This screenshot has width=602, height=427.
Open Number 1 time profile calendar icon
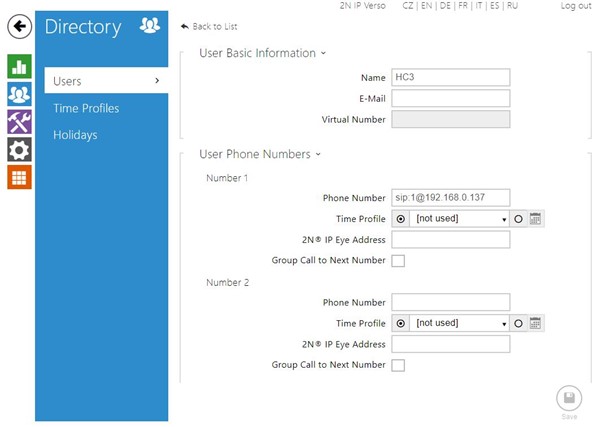535,218
